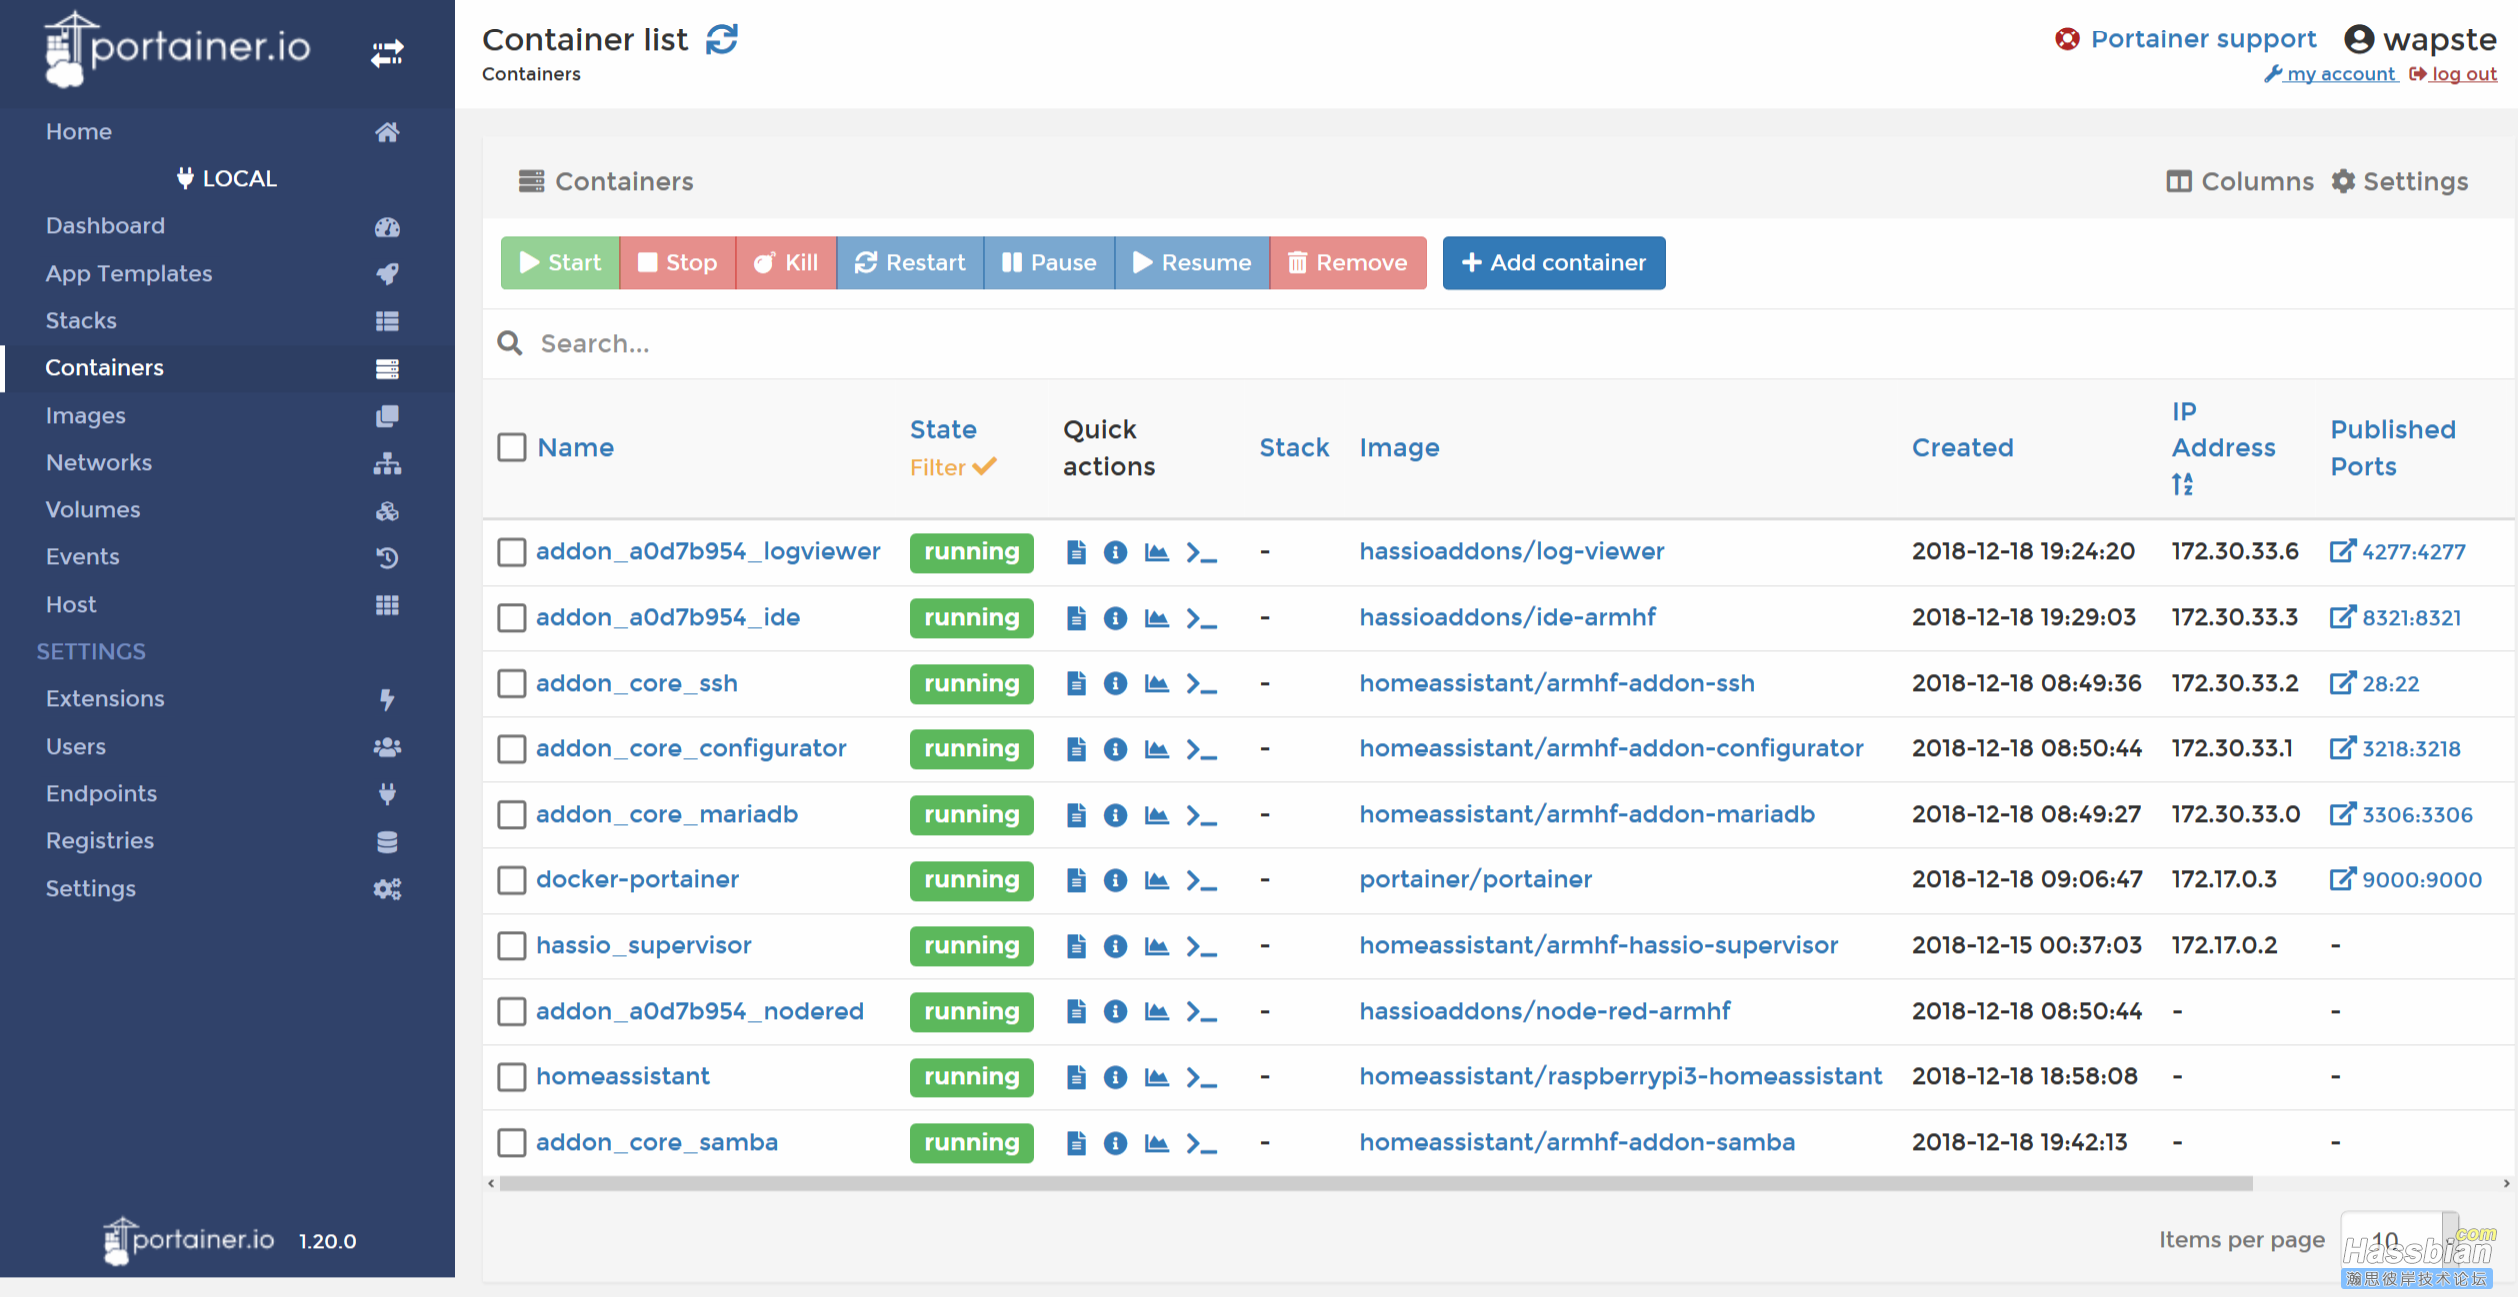Screen dimensions: 2518x1297
Task: Open the my account link
Action: click(x=2331, y=74)
